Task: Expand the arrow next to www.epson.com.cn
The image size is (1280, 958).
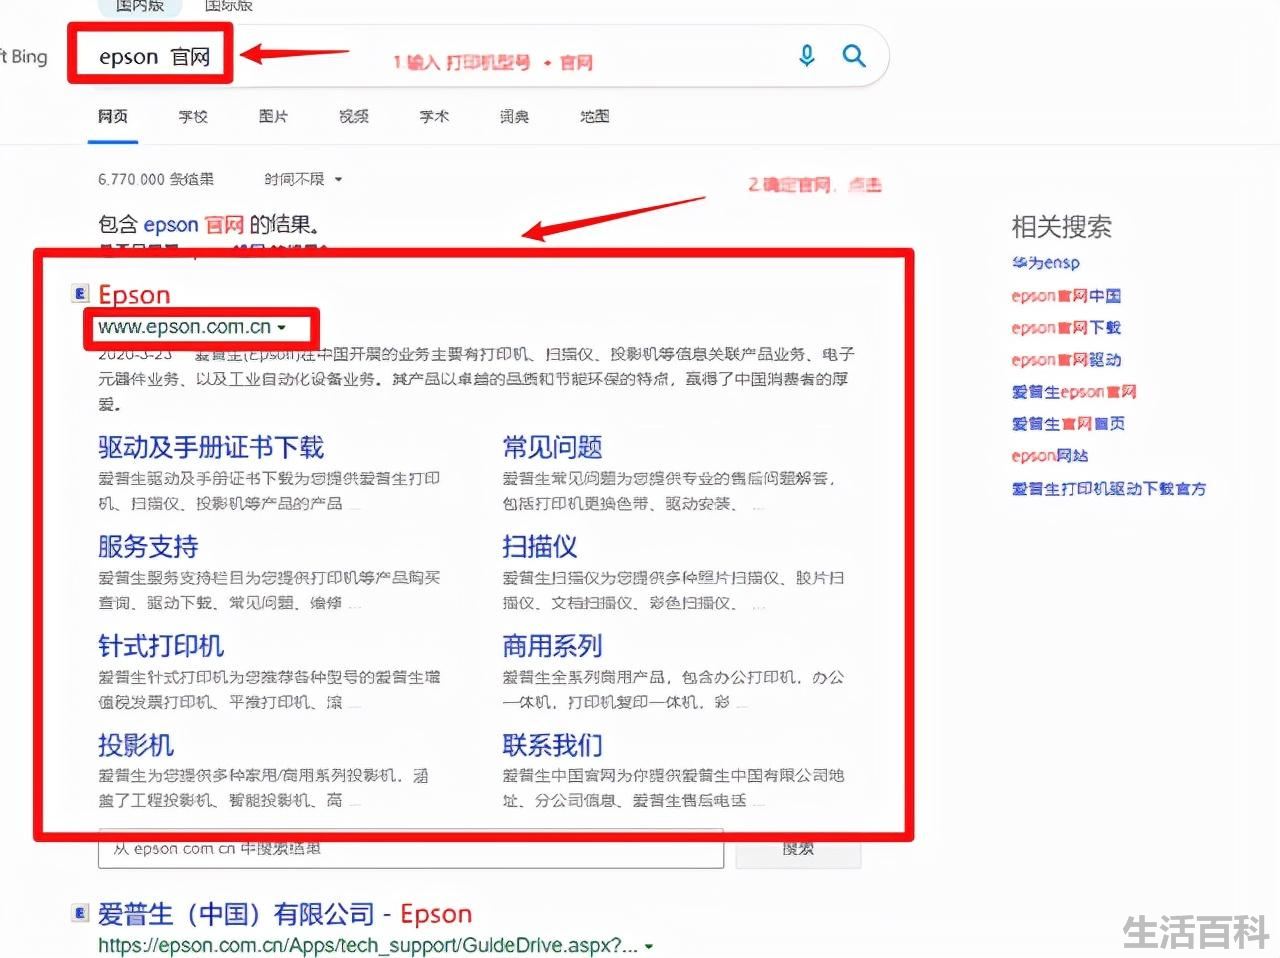Action: pos(282,328)
